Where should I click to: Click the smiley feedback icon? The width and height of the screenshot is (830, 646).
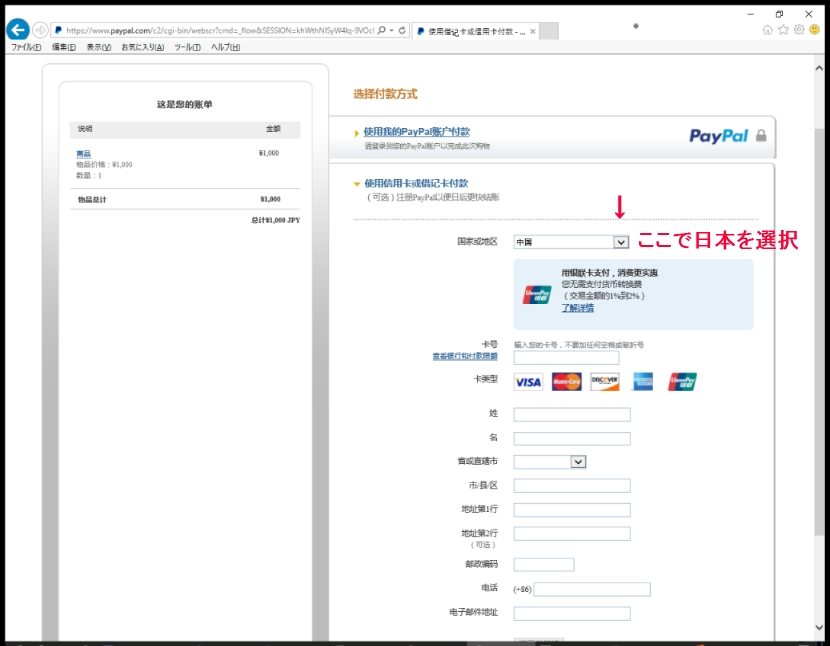click(x=815, y=30)
